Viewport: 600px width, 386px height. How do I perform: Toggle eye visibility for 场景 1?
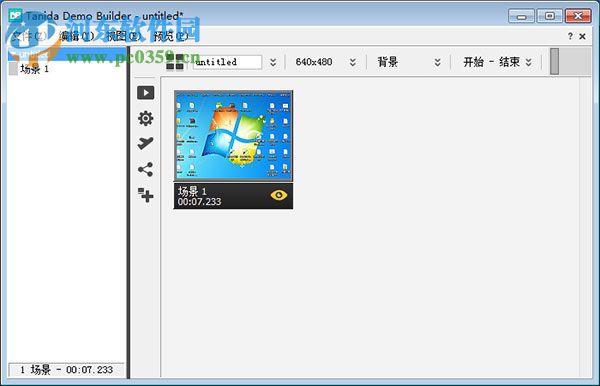279,195
